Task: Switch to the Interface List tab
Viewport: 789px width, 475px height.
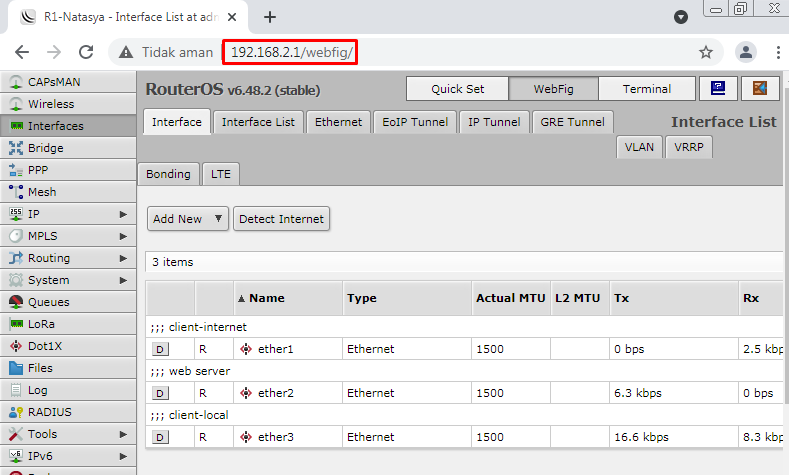Action: point(258,122)
